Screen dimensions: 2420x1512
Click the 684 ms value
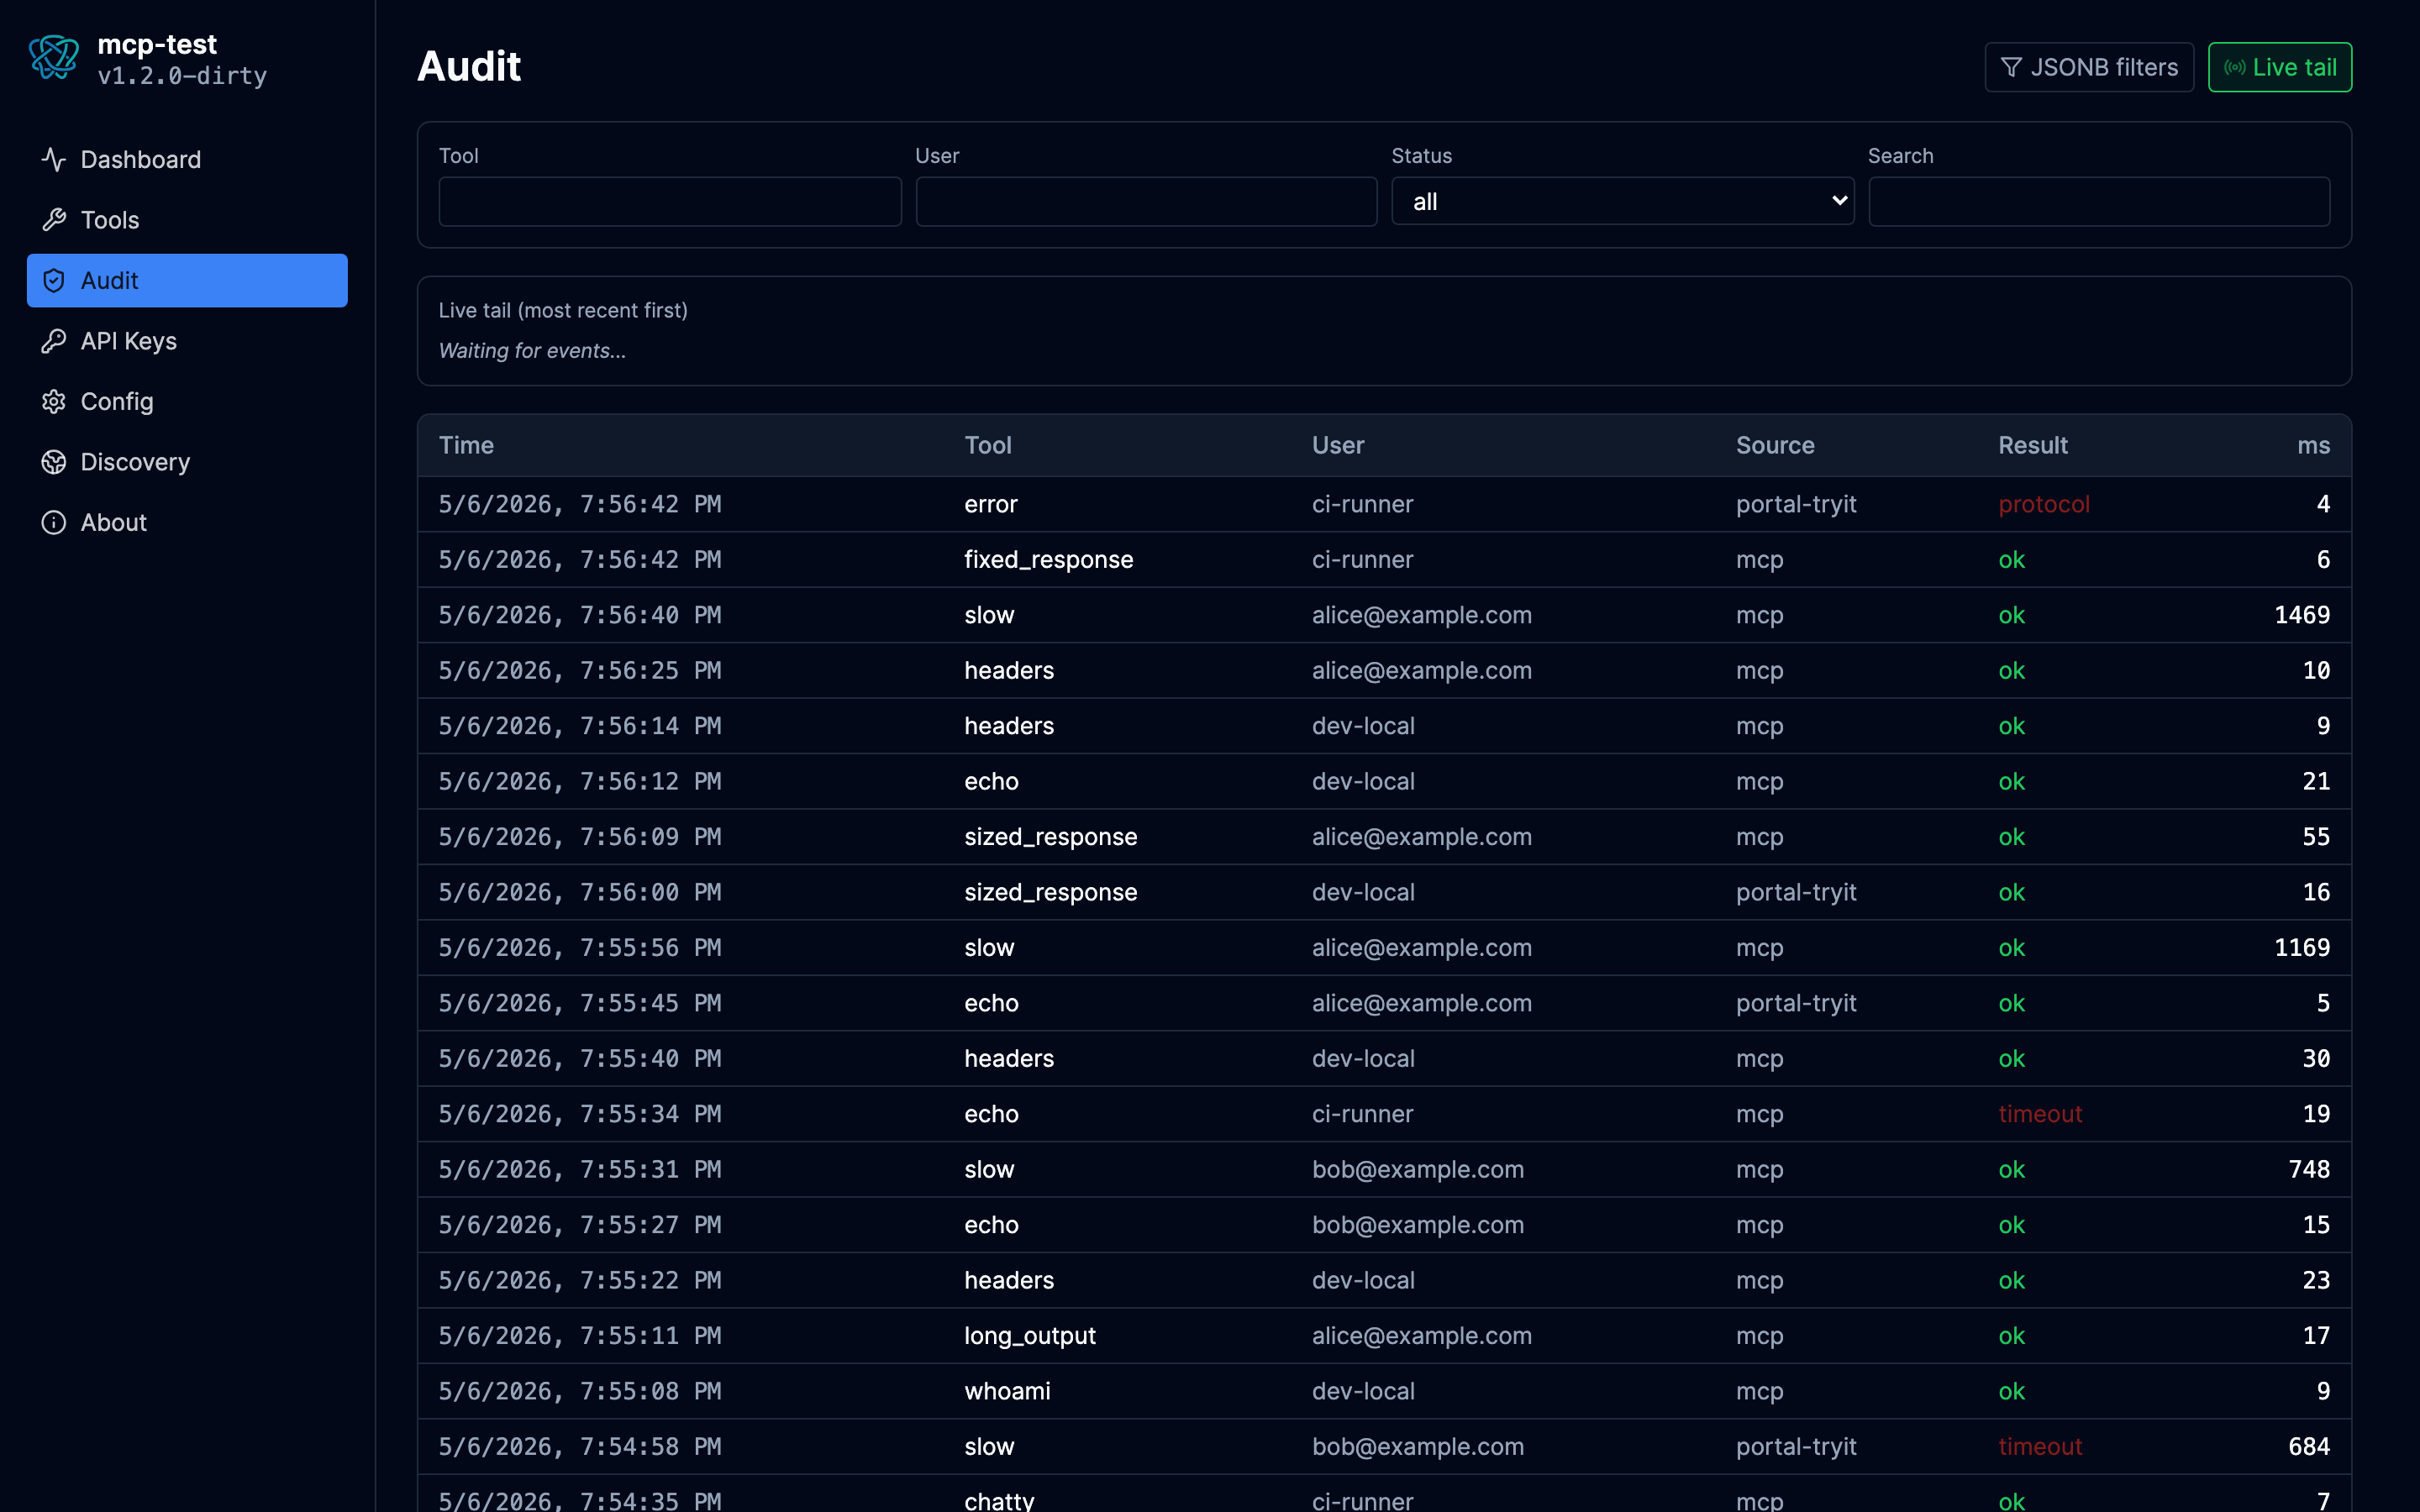2309,1447
